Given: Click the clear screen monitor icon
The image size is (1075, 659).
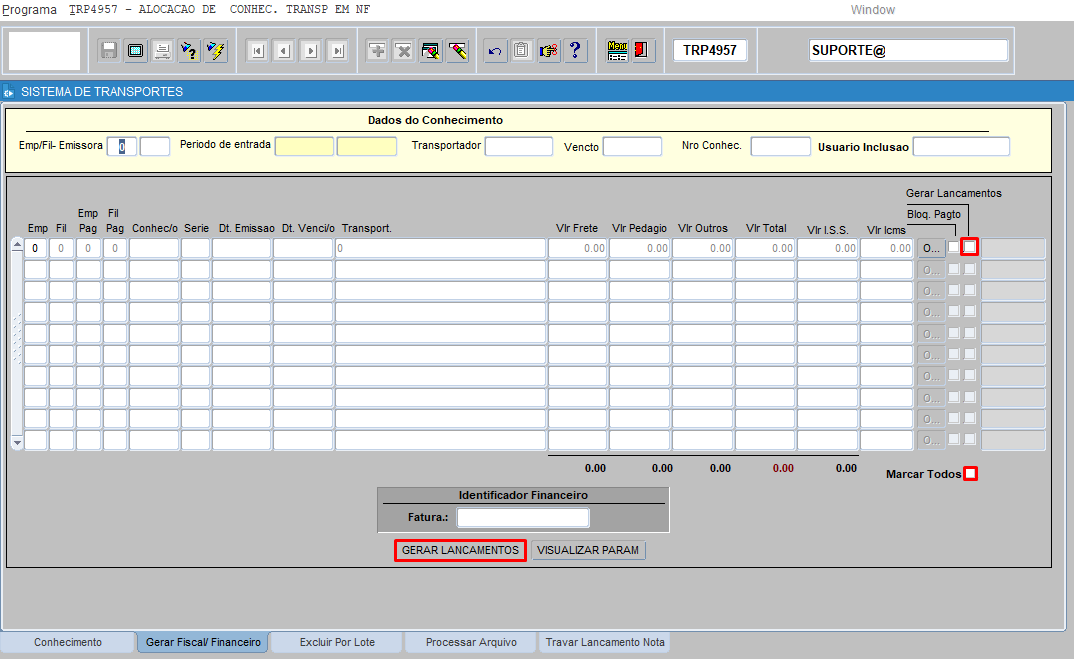Looking at the screenshot, I should pyautogui.click(x=136, y=51).
